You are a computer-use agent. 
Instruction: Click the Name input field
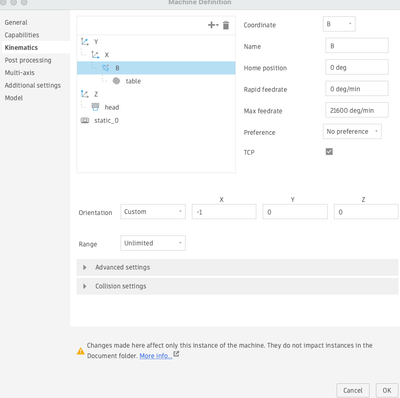pos(357,46)
